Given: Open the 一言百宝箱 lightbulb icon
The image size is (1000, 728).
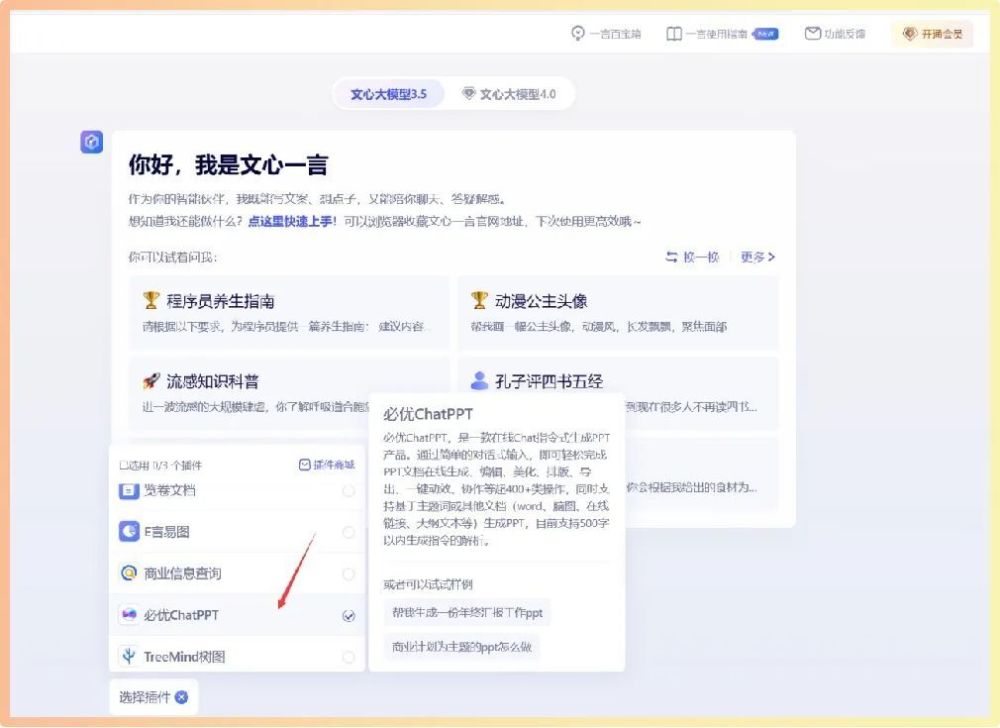Looking at the screenshot, I should point(577,33).
